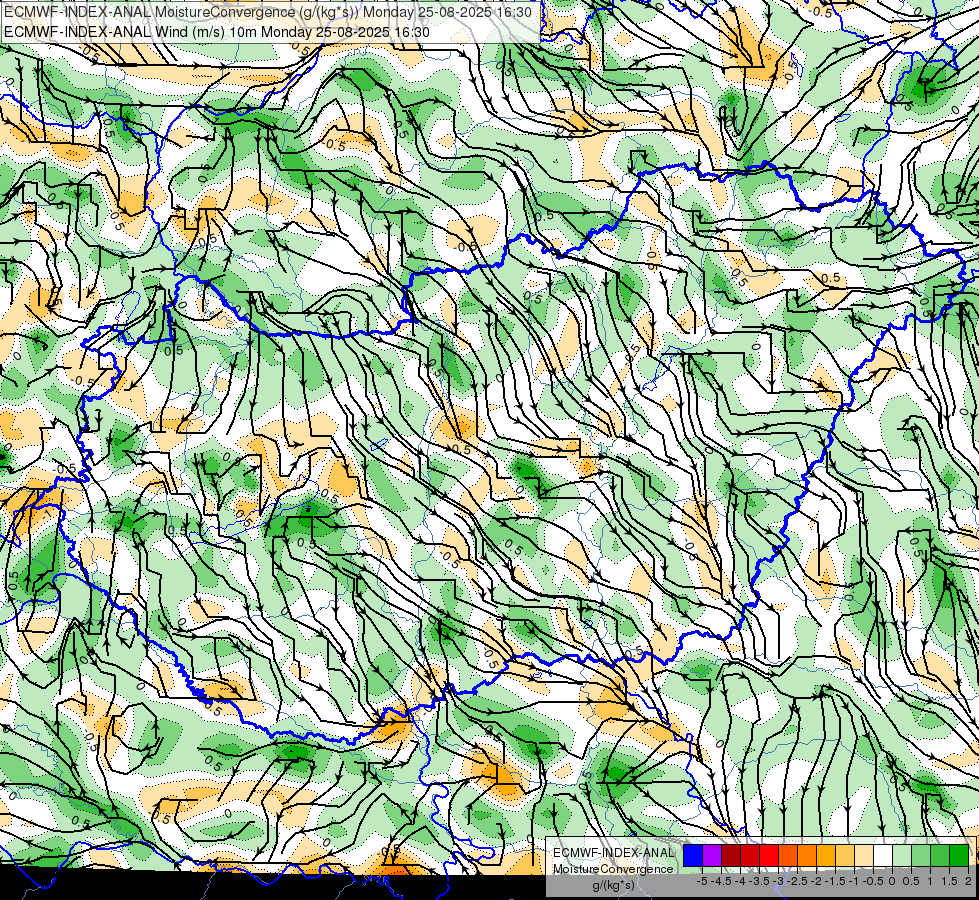Click the 2 legend tick label

(968, 881)
